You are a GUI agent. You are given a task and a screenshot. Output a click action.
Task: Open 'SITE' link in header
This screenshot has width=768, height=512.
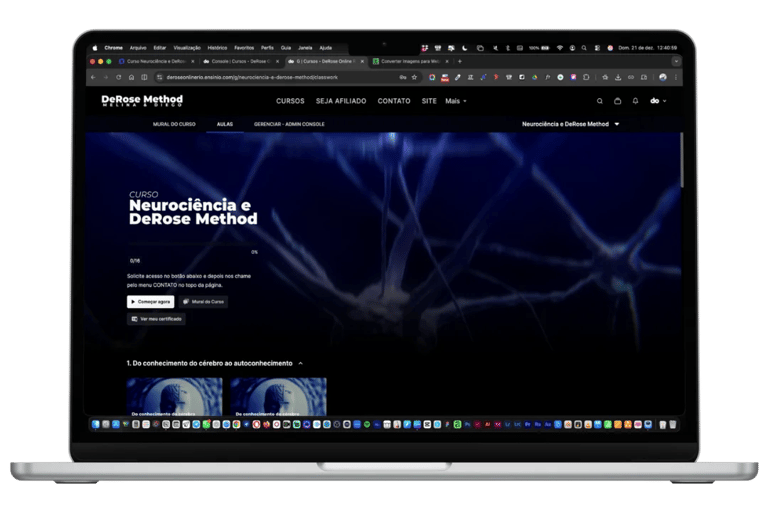(x=429, y=101)
